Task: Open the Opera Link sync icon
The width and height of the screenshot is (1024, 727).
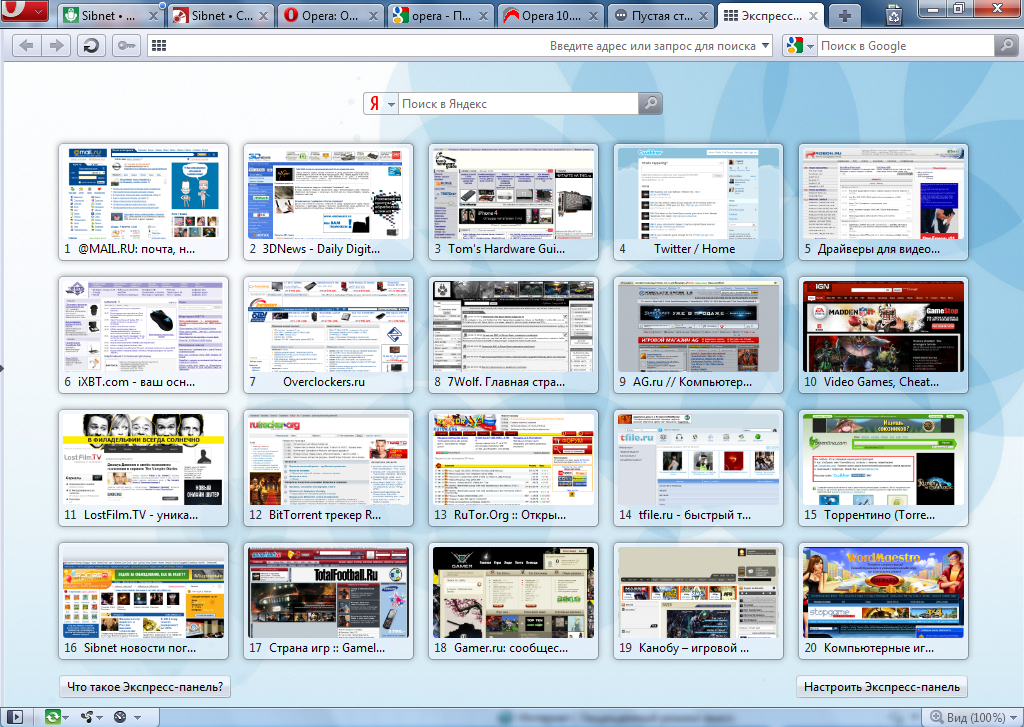Action: (52, 717)
